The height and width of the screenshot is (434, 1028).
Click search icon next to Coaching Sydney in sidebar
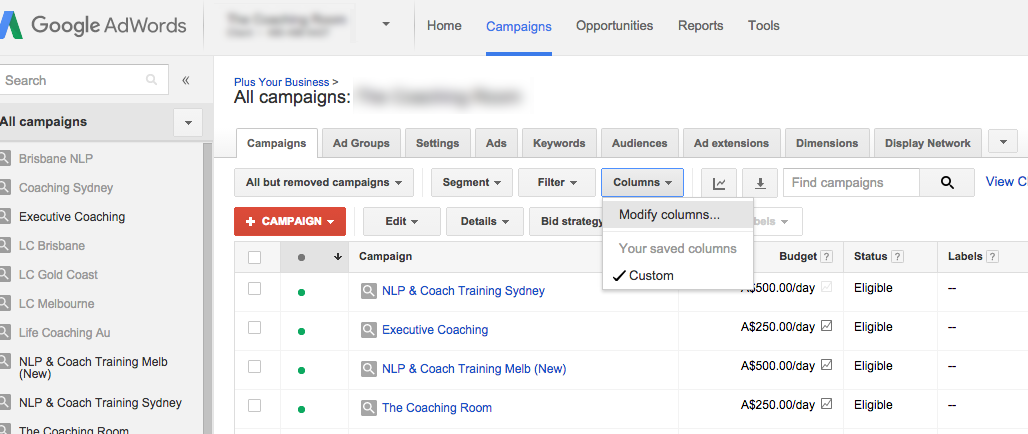tap(5, 187)
